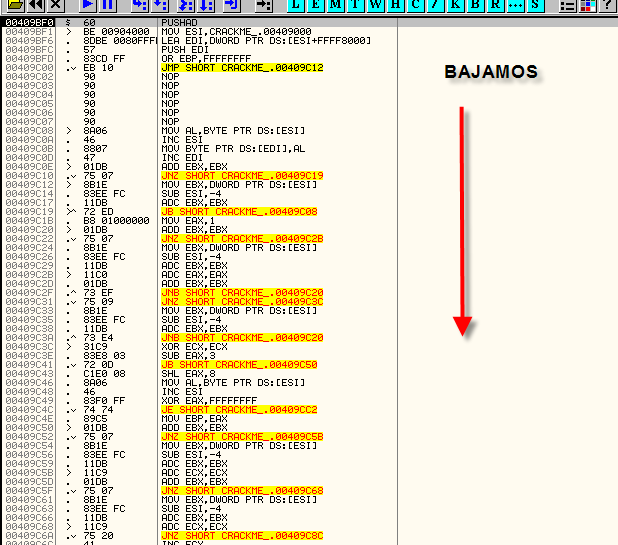The image size is (618, 545).
Task: Open the Source window (S button)
Action: coord(536,6)
